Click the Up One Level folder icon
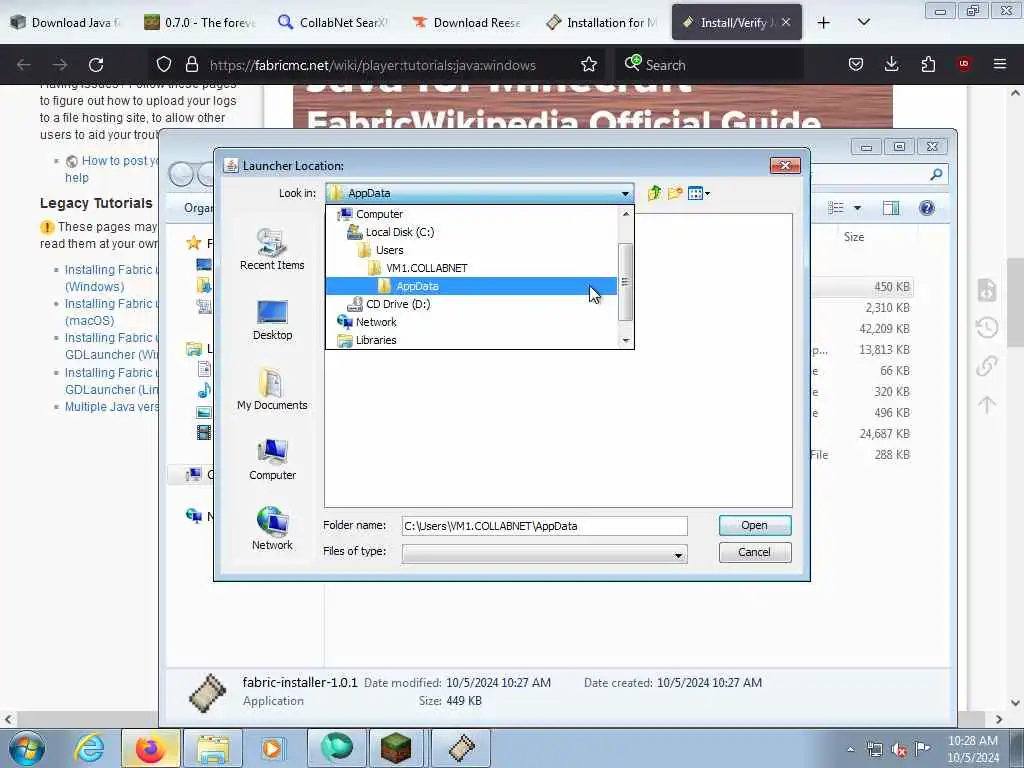Screen dimensions: 1024x768 coord(654,193)
